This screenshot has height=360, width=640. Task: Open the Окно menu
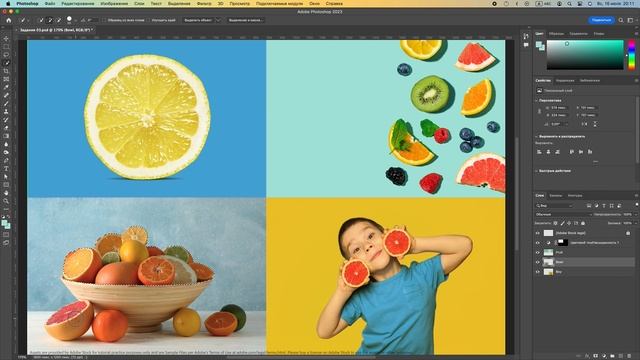point(314,3)
